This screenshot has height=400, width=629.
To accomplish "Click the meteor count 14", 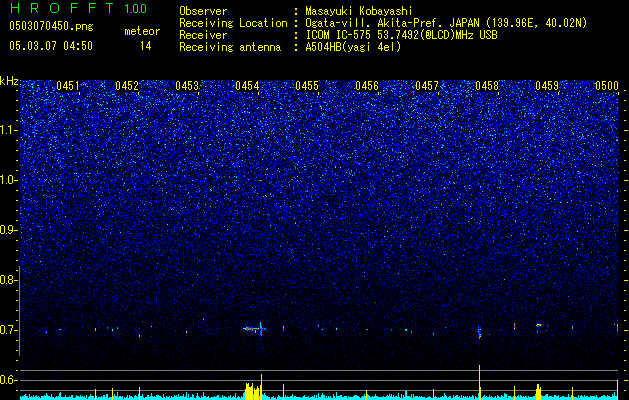I will [146, 46].
